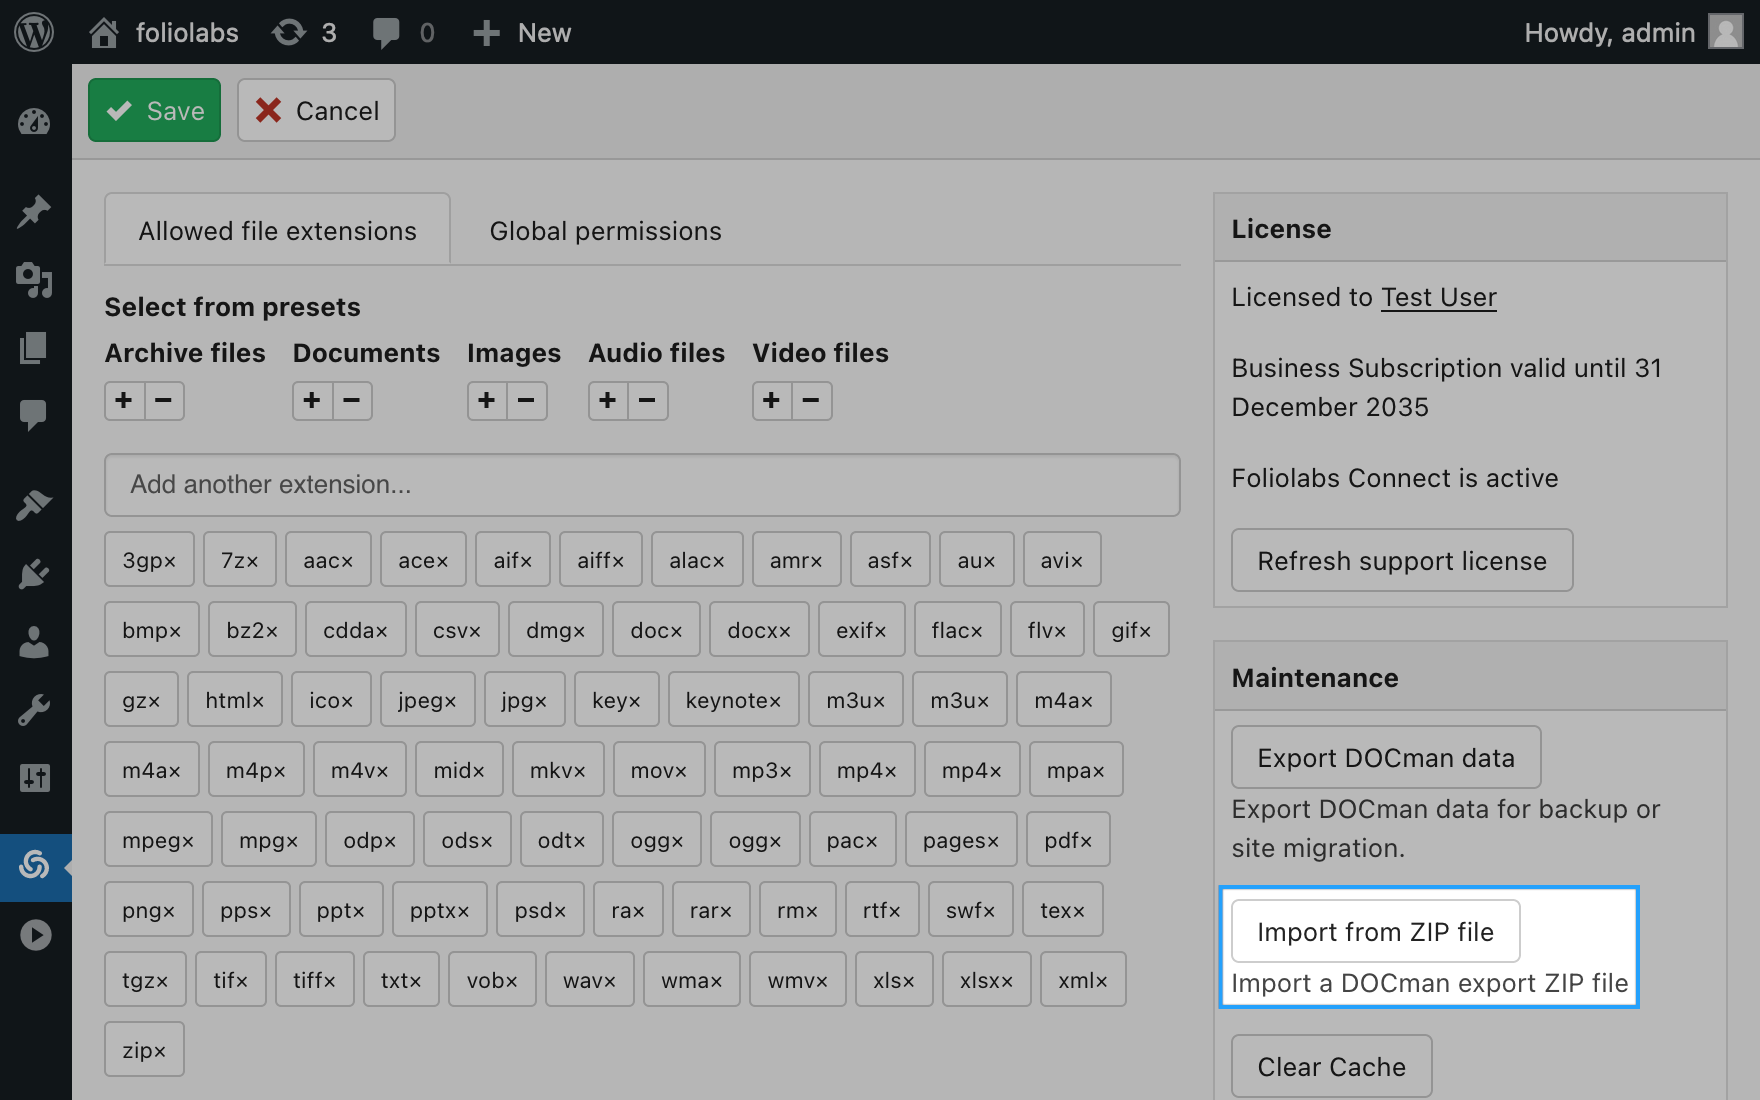Remove the pdf extension tag

coord(1086,842)
